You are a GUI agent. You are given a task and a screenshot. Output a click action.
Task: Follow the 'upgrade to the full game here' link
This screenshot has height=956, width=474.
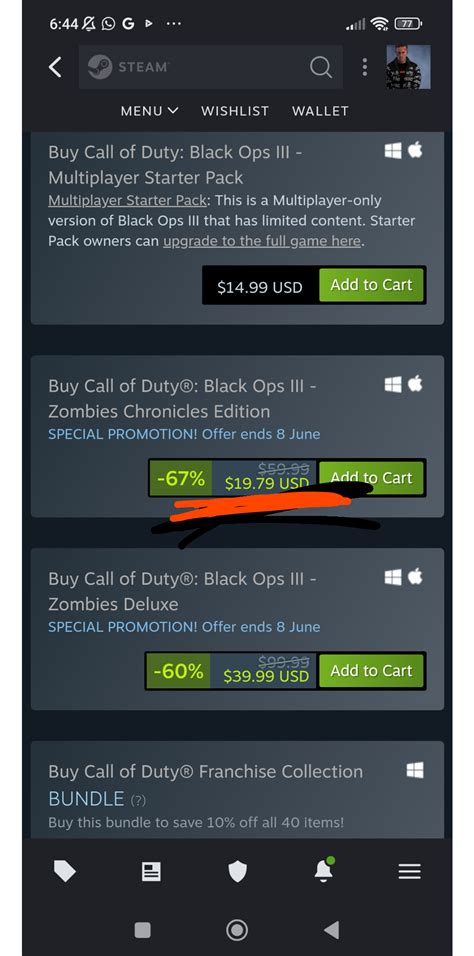pyautogui.click(x=262, y=241)
